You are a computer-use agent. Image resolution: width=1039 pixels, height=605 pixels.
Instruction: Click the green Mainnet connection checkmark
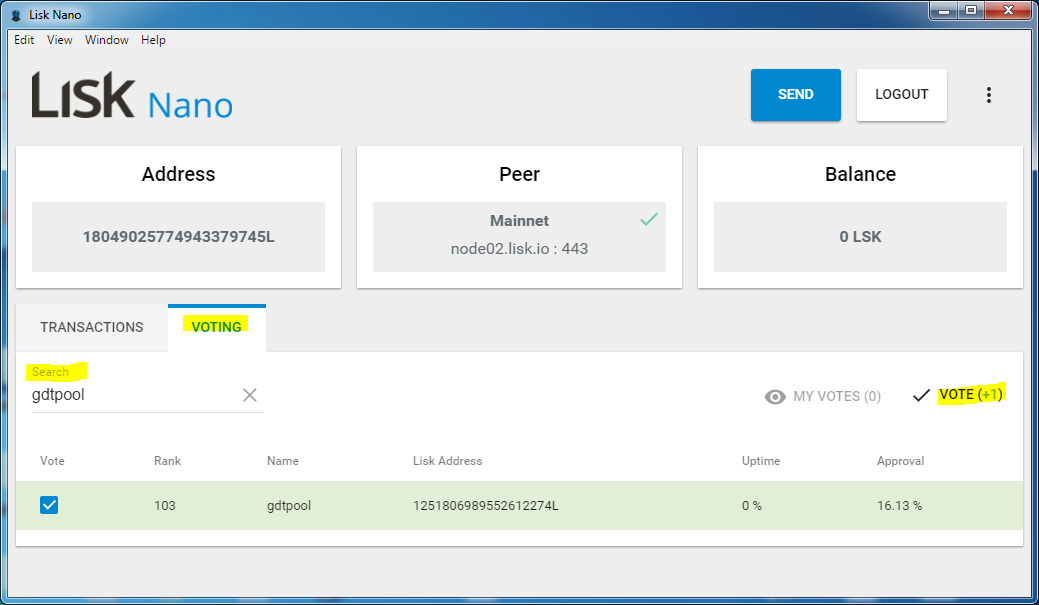(x=649, y=219)
